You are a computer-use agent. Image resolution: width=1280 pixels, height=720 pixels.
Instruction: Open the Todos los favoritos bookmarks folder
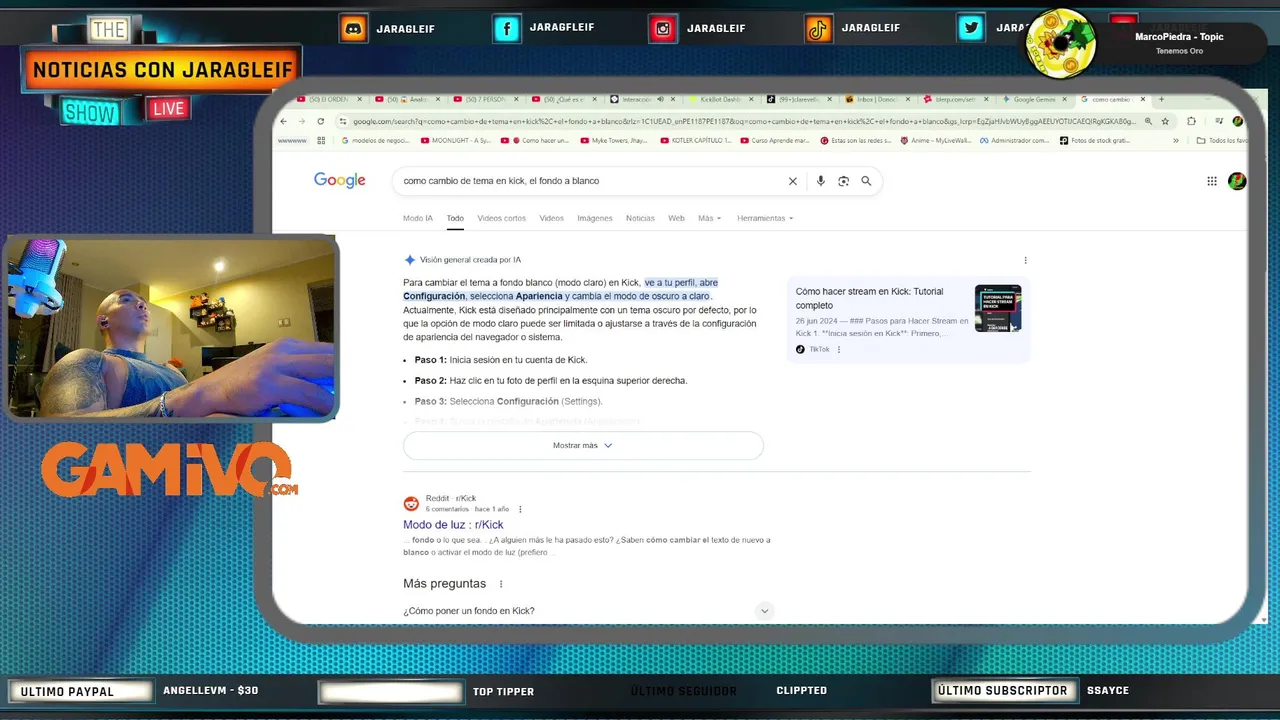pyautogui.click(x=1222, y=141)
